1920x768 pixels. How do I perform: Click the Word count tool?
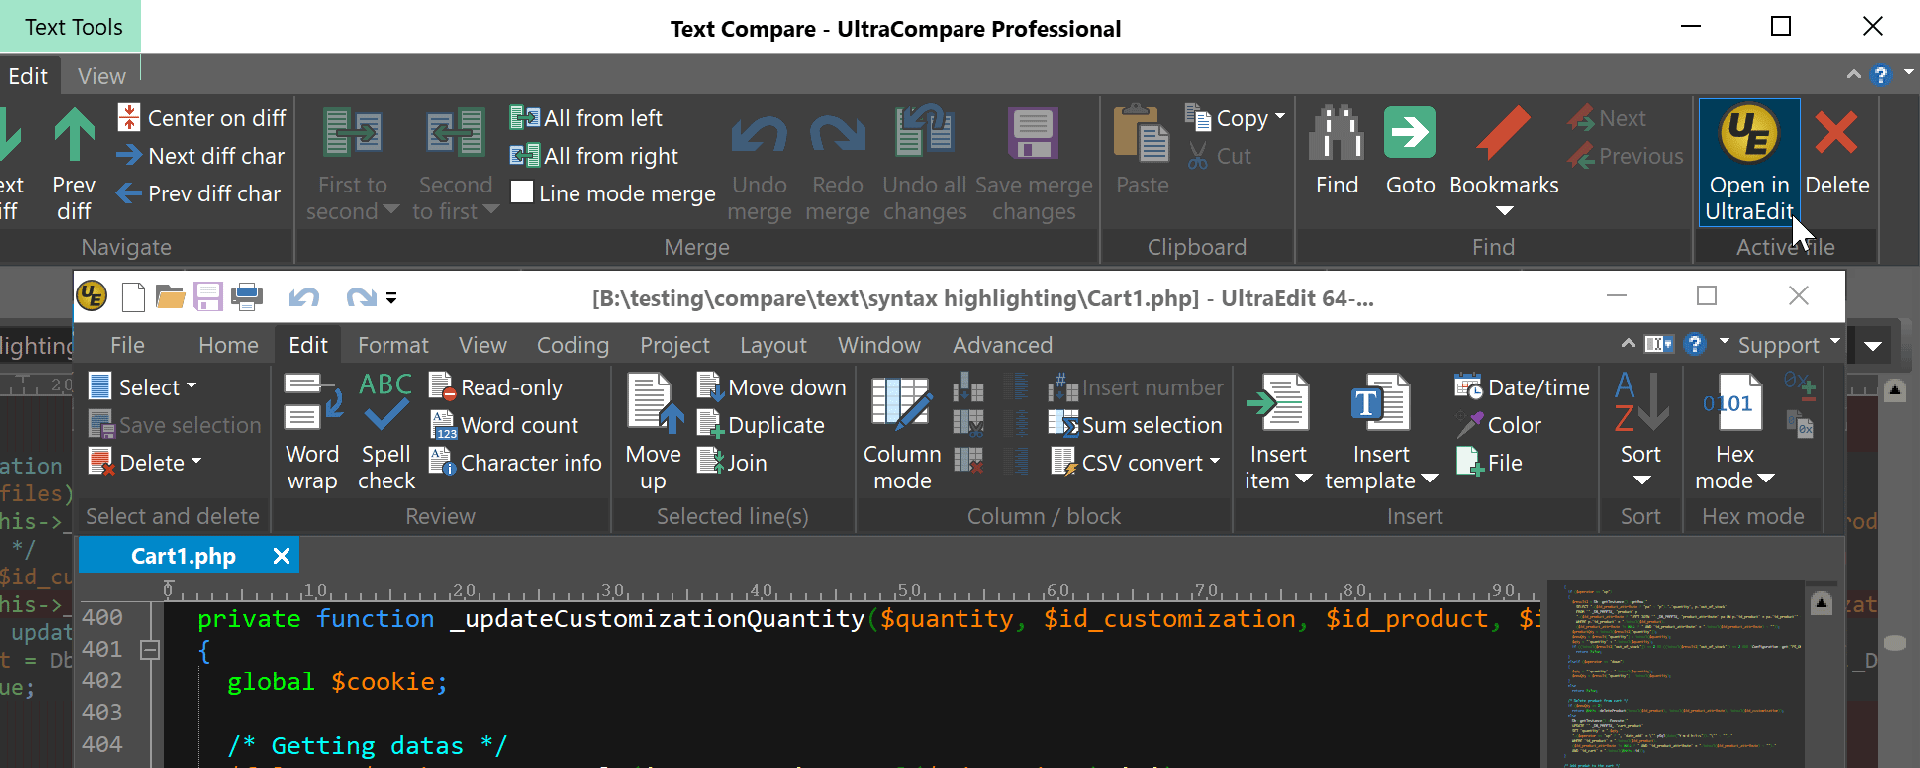(x=504, y=425)
